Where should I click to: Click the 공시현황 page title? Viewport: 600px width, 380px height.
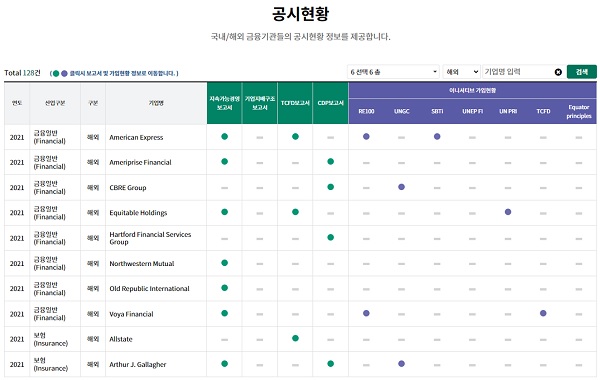300,14
